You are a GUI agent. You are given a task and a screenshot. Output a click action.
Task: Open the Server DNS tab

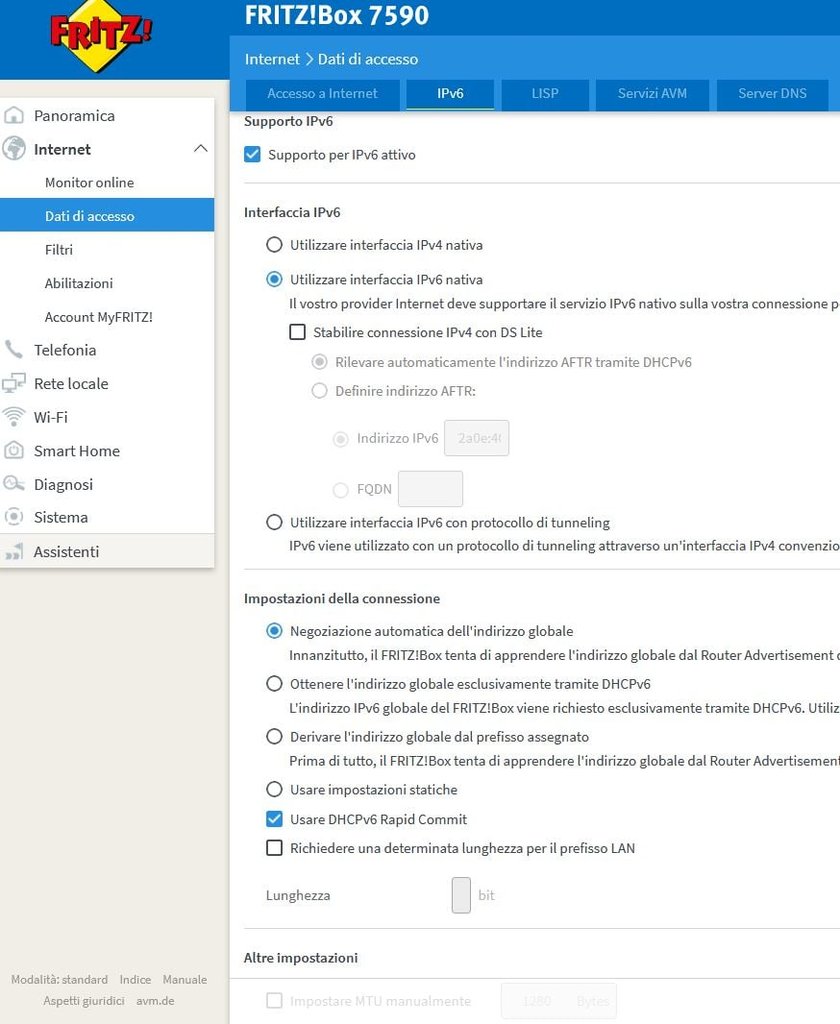pyautogui.click(x=772, y=93)
